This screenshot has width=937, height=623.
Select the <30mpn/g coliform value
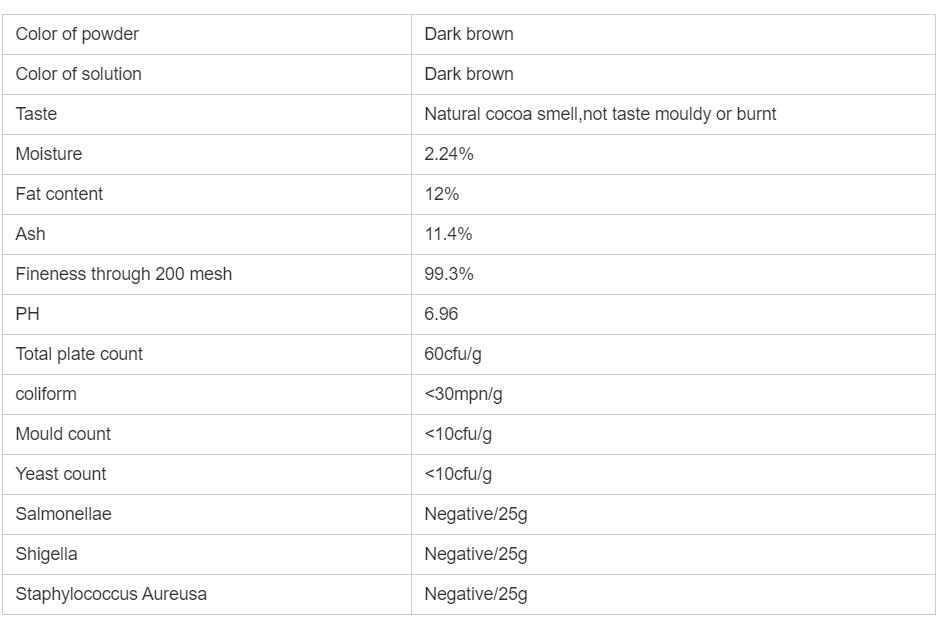point(463,394)
